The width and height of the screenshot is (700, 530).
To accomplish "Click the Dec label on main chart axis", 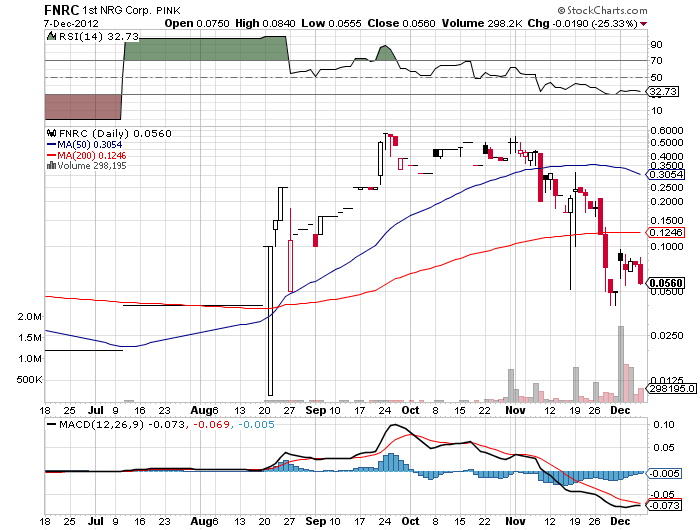I will [x=620, y=410].
